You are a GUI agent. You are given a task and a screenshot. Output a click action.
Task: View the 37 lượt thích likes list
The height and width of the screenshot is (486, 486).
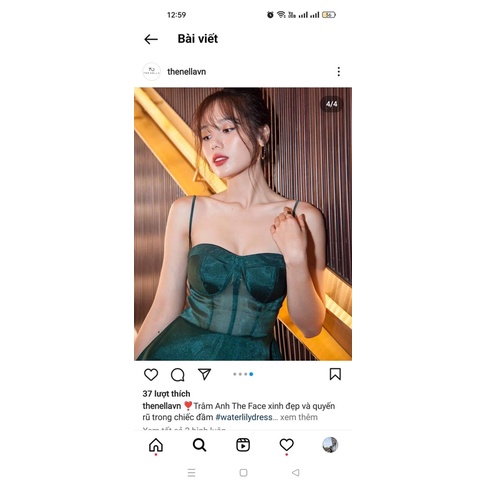pos(166,394)
